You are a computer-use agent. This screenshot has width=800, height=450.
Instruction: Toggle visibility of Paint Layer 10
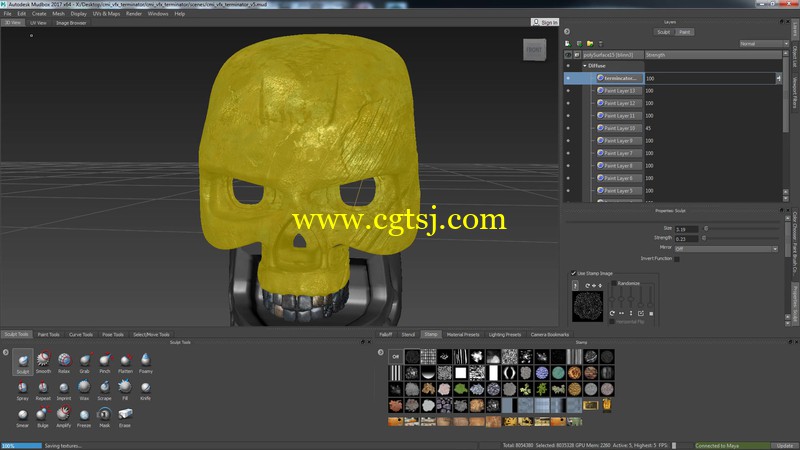tap(568, 128)
